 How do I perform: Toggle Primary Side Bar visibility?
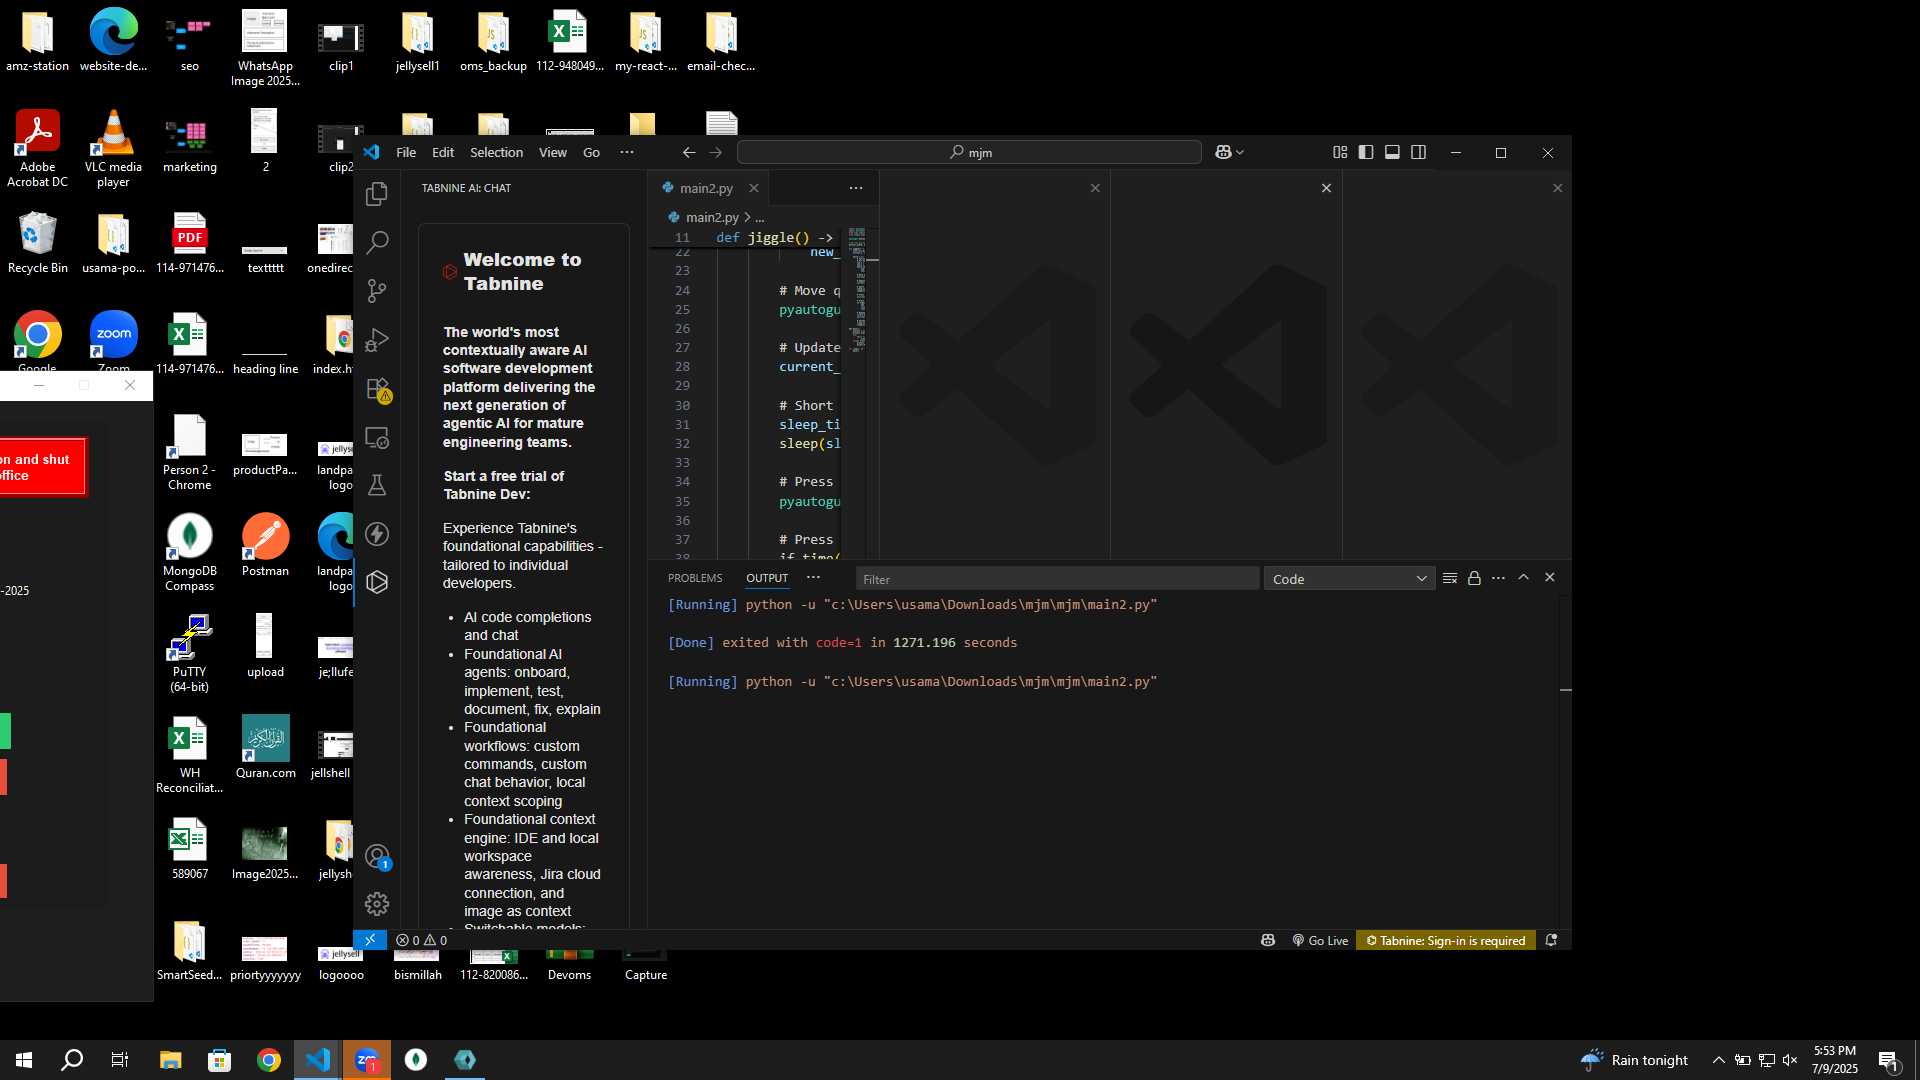click(x=1366, y=152)
